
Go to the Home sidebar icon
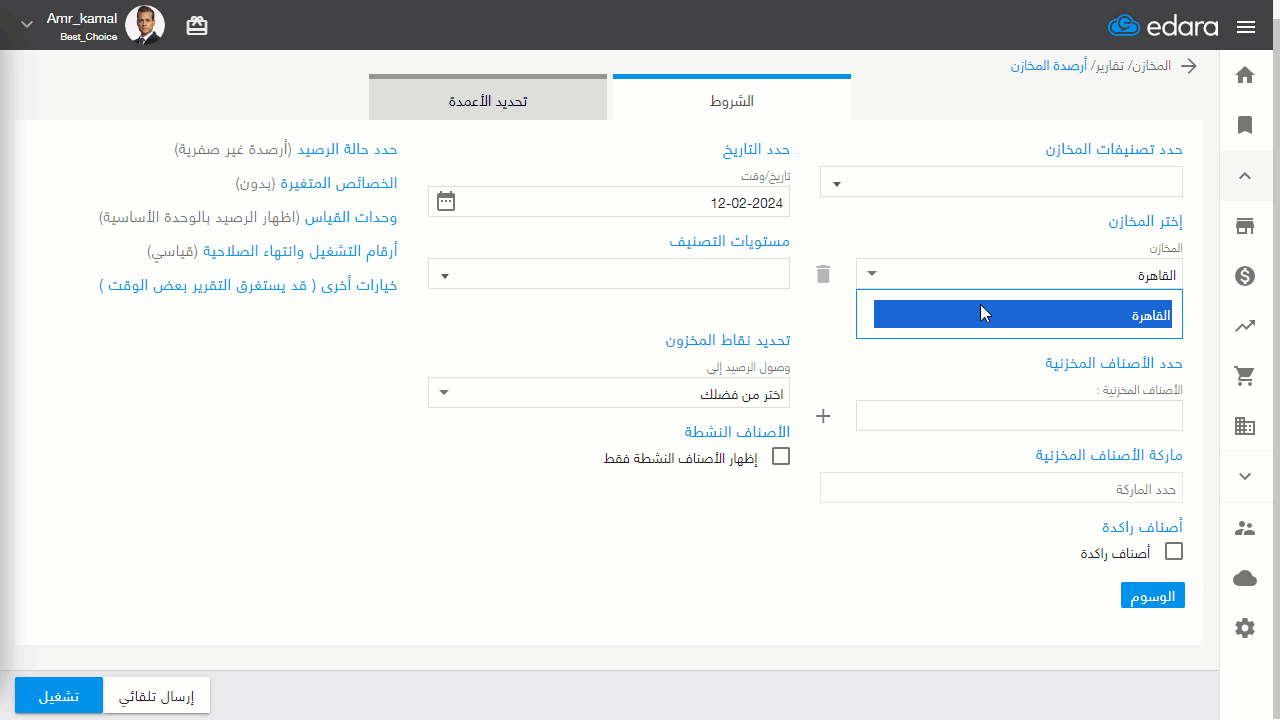(x=1245, y=75)
